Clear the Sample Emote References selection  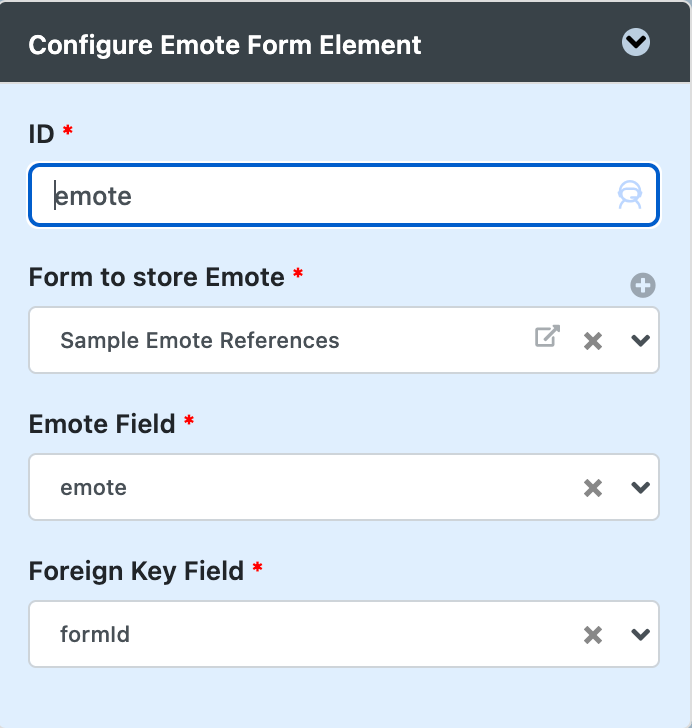593,341
